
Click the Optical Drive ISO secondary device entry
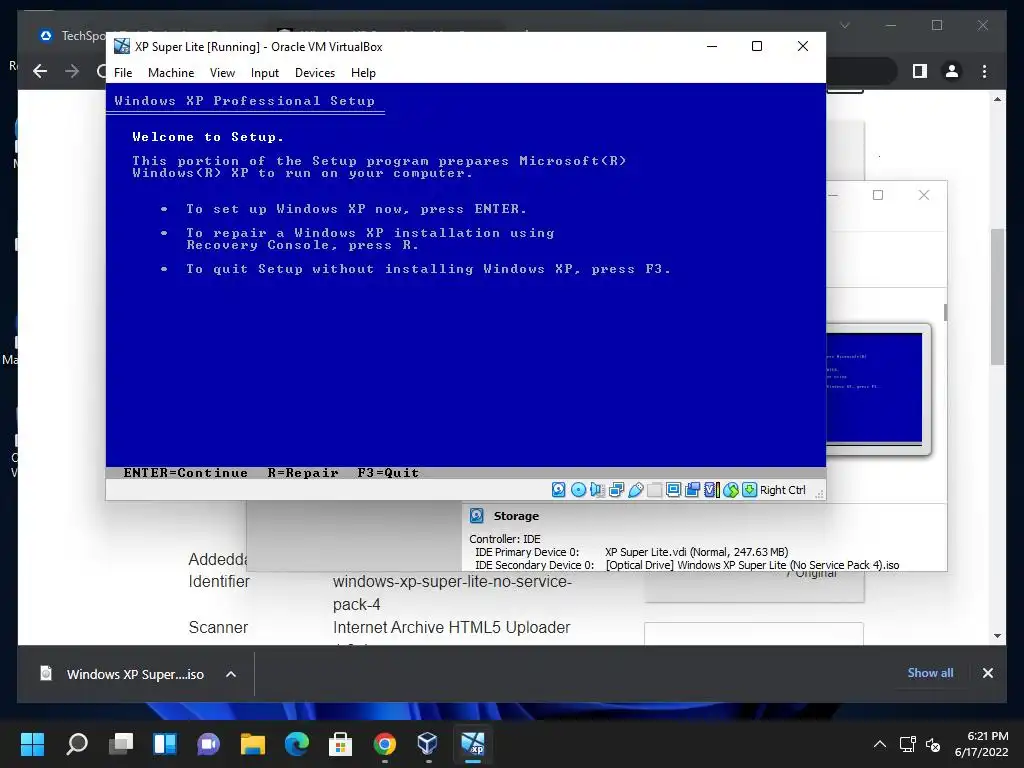[752, 565]
